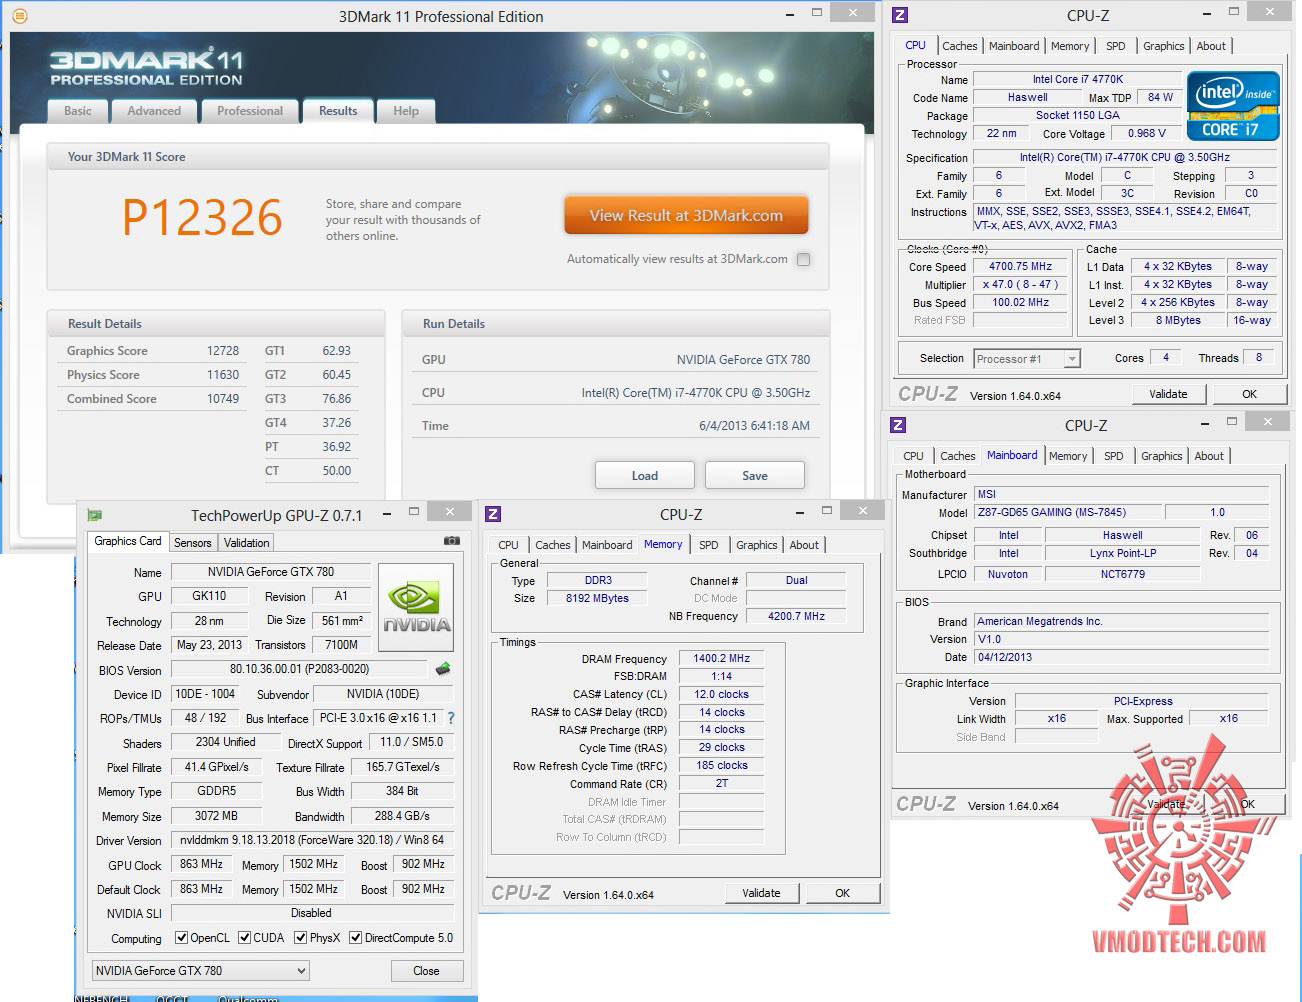Click the Physics Score value 11630

coord(223,375)
